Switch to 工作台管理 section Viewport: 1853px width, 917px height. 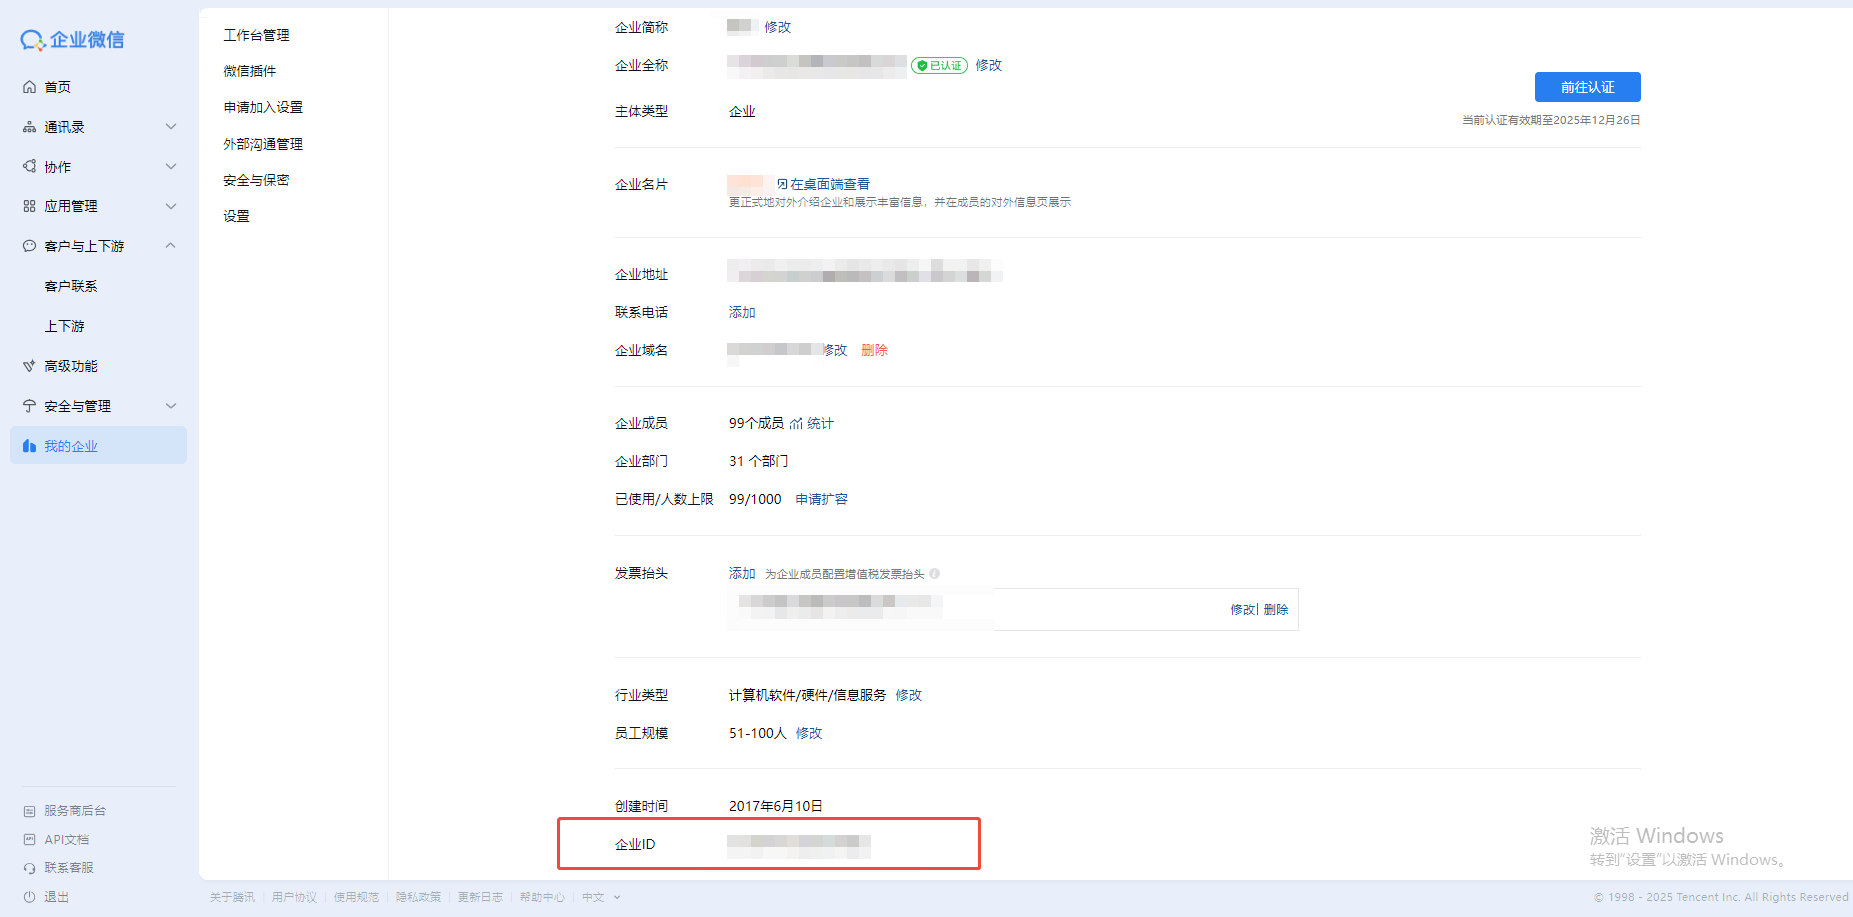(257, 35)
